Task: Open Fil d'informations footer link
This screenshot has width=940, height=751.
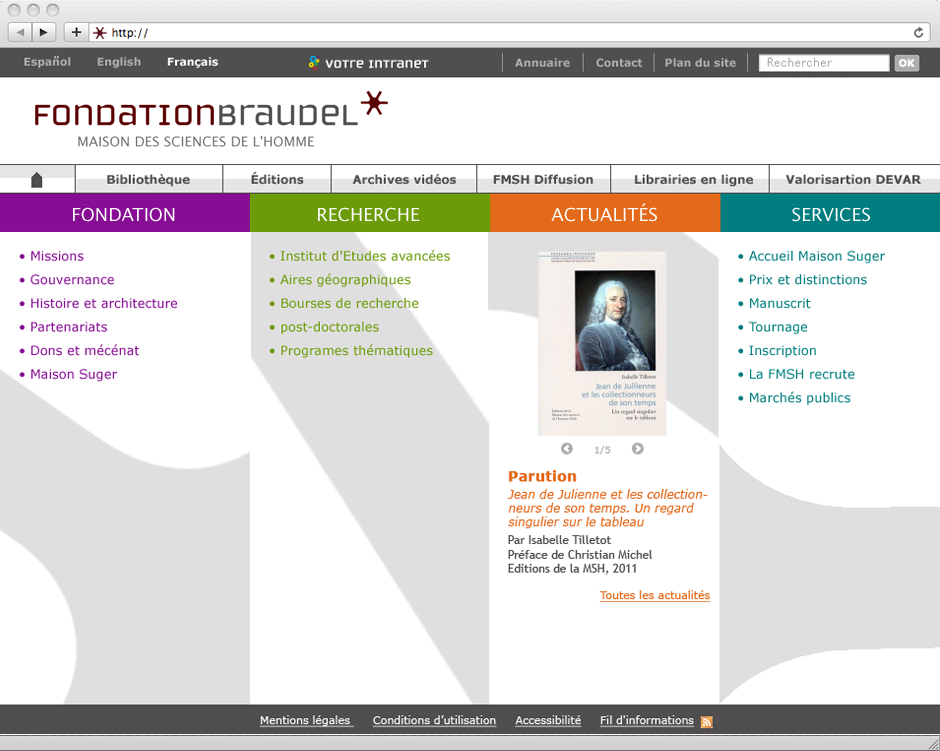Action: tap(647, 720)
